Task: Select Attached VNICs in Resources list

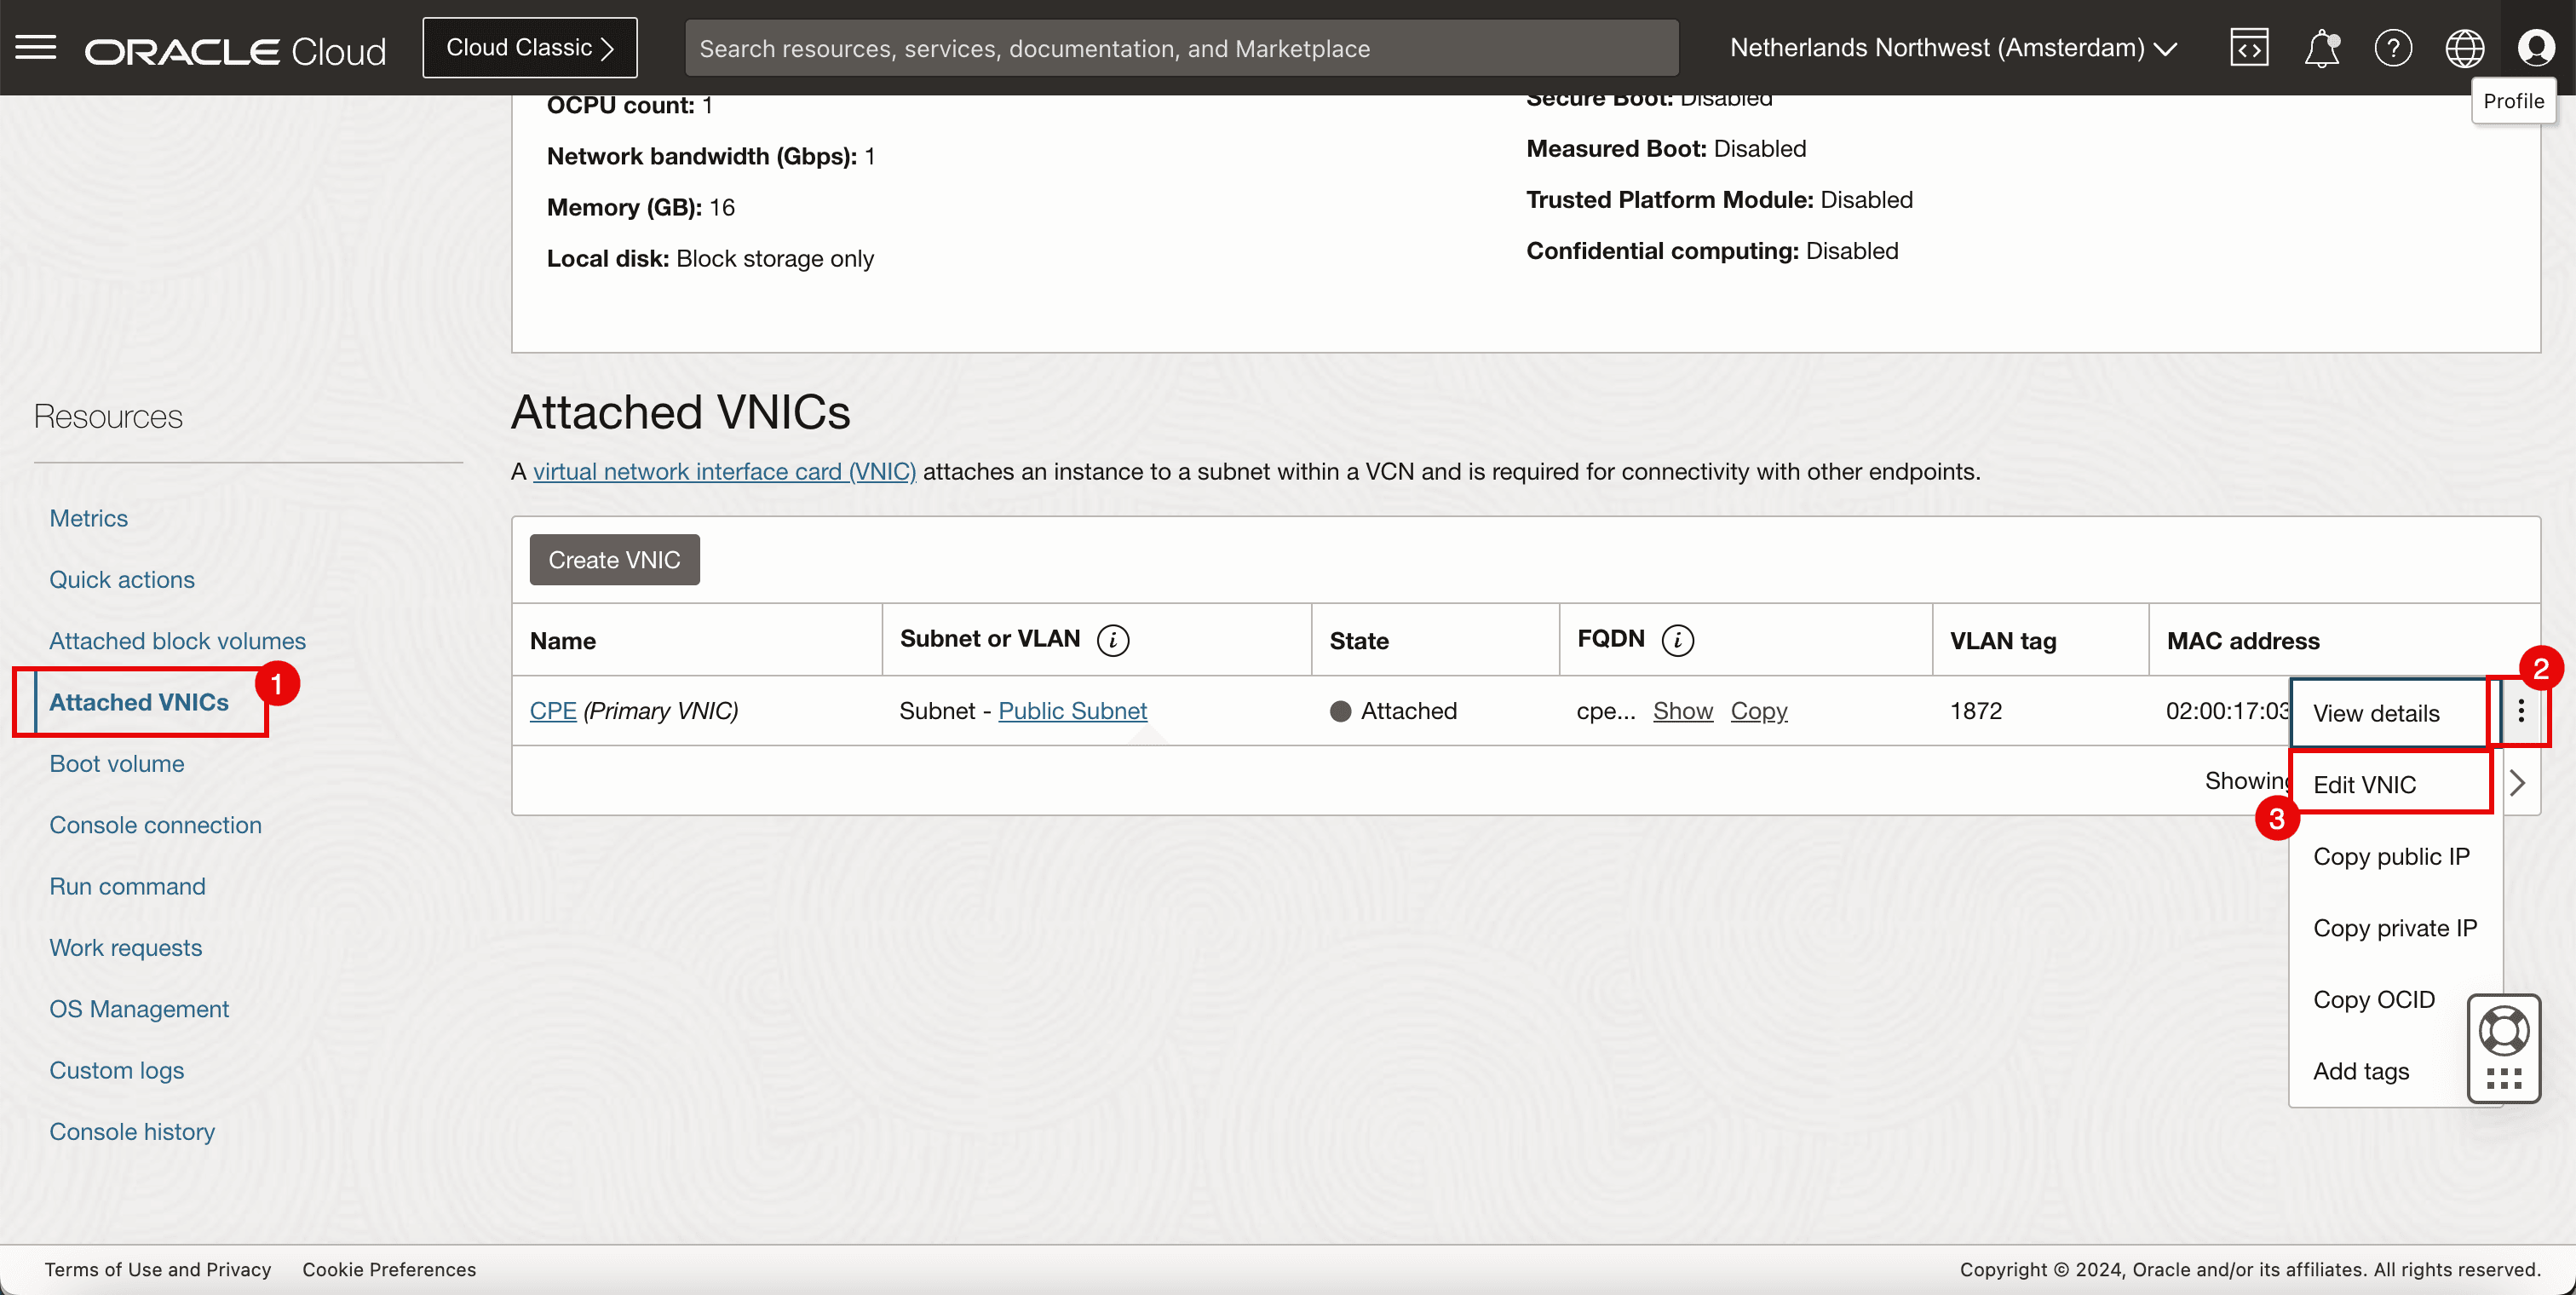Action: (139, 702)
